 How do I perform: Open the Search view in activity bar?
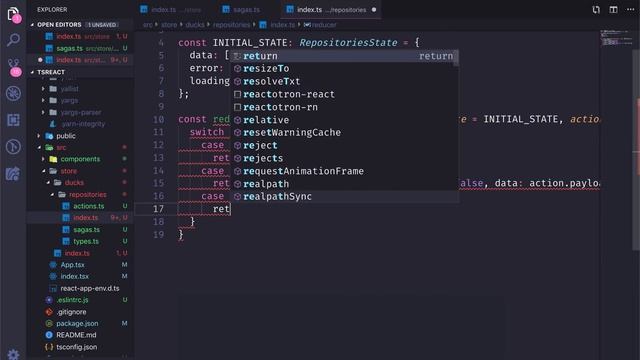[x=13, y=40]
